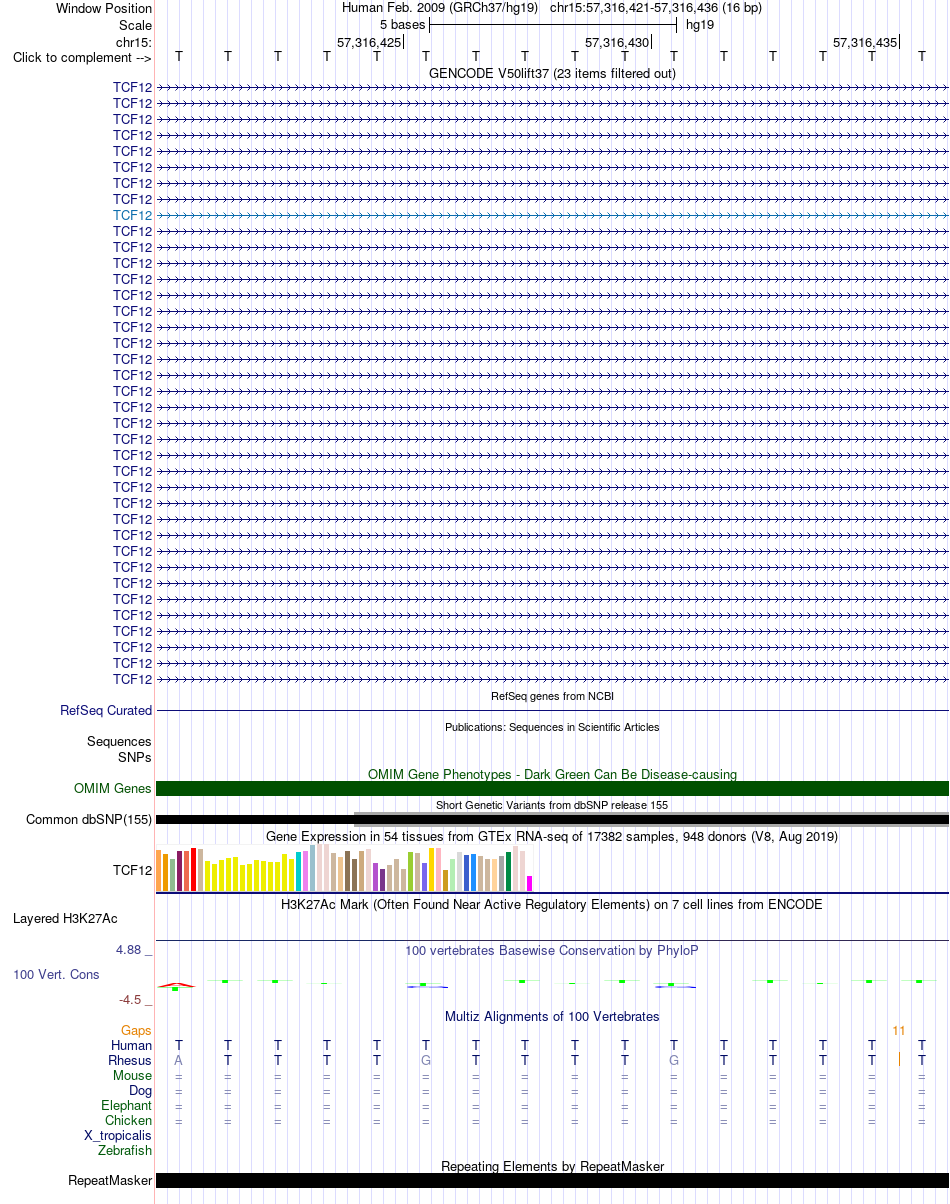Click the black RepeatMasker element bar

[552, 1180]
